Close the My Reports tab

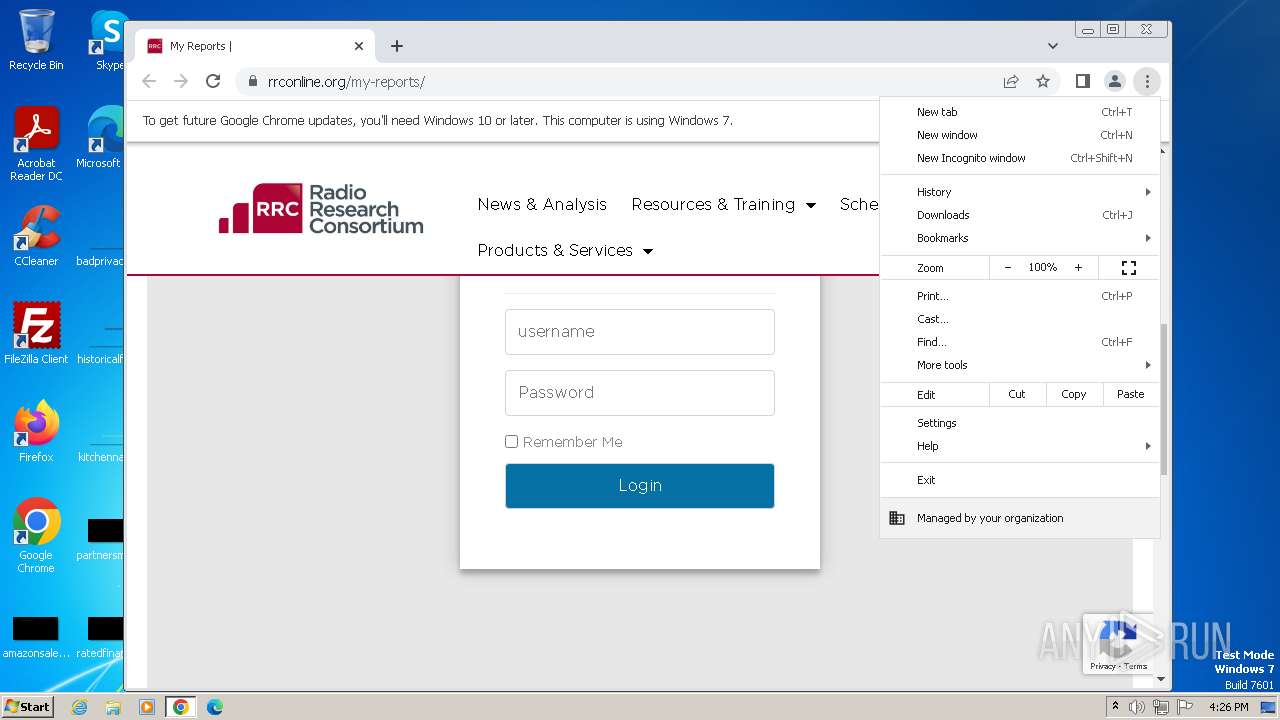click(x=359, y=46)
